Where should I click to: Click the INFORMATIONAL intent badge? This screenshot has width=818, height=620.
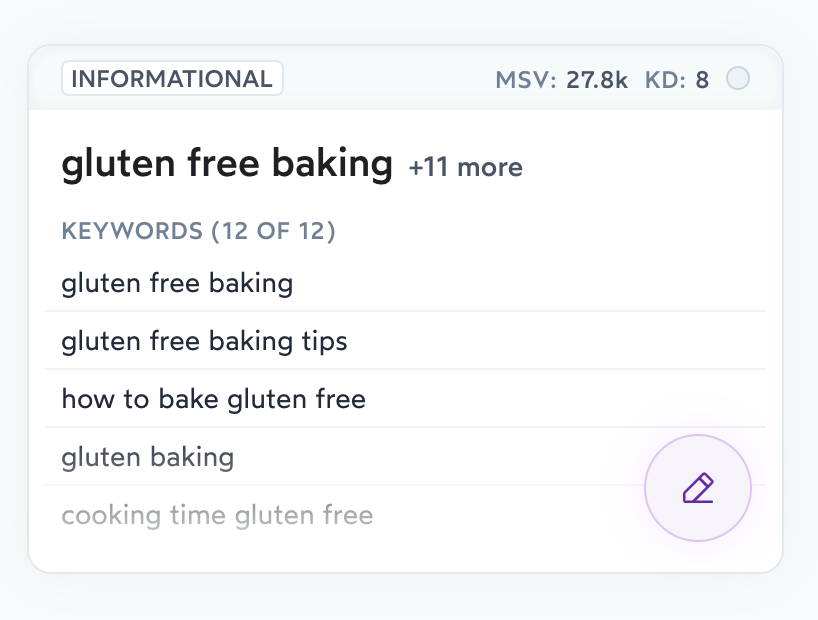pos(172,79)
